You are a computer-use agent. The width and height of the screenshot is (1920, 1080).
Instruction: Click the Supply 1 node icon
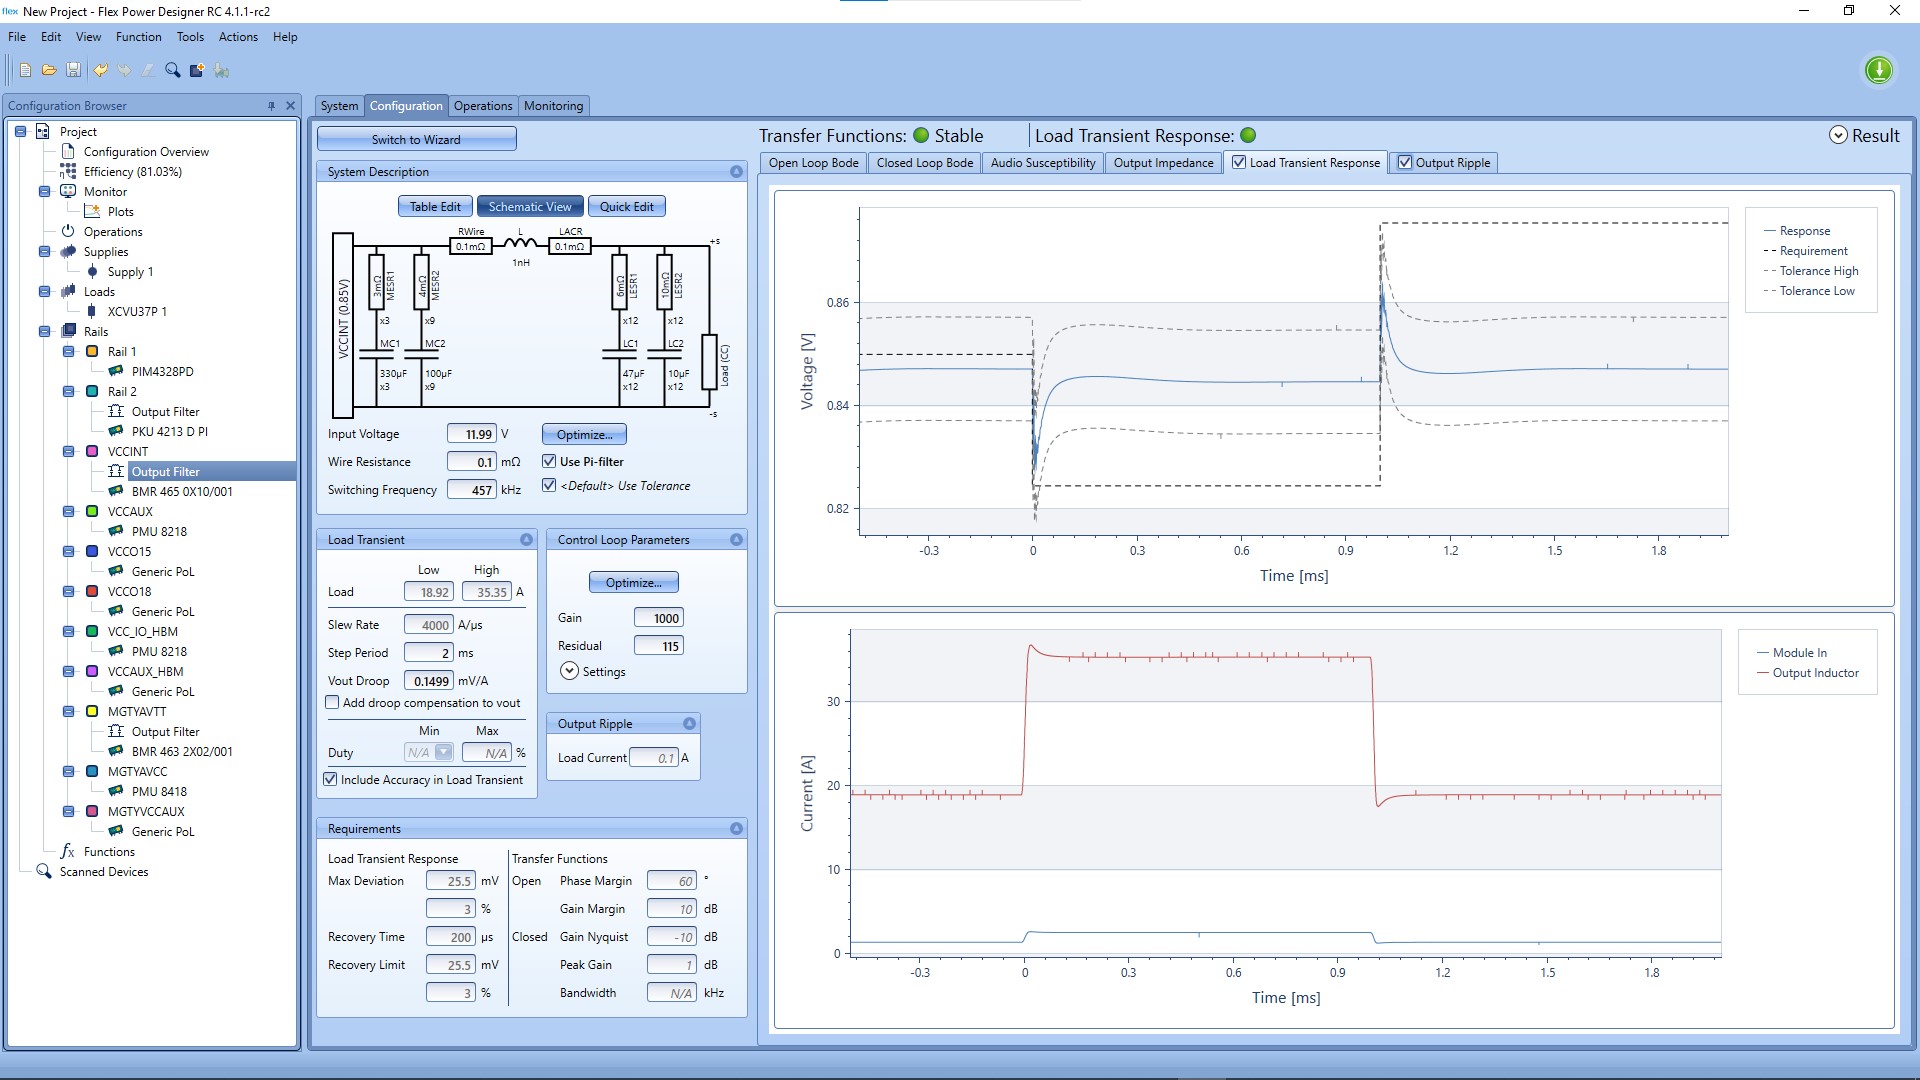click(92, 271)
